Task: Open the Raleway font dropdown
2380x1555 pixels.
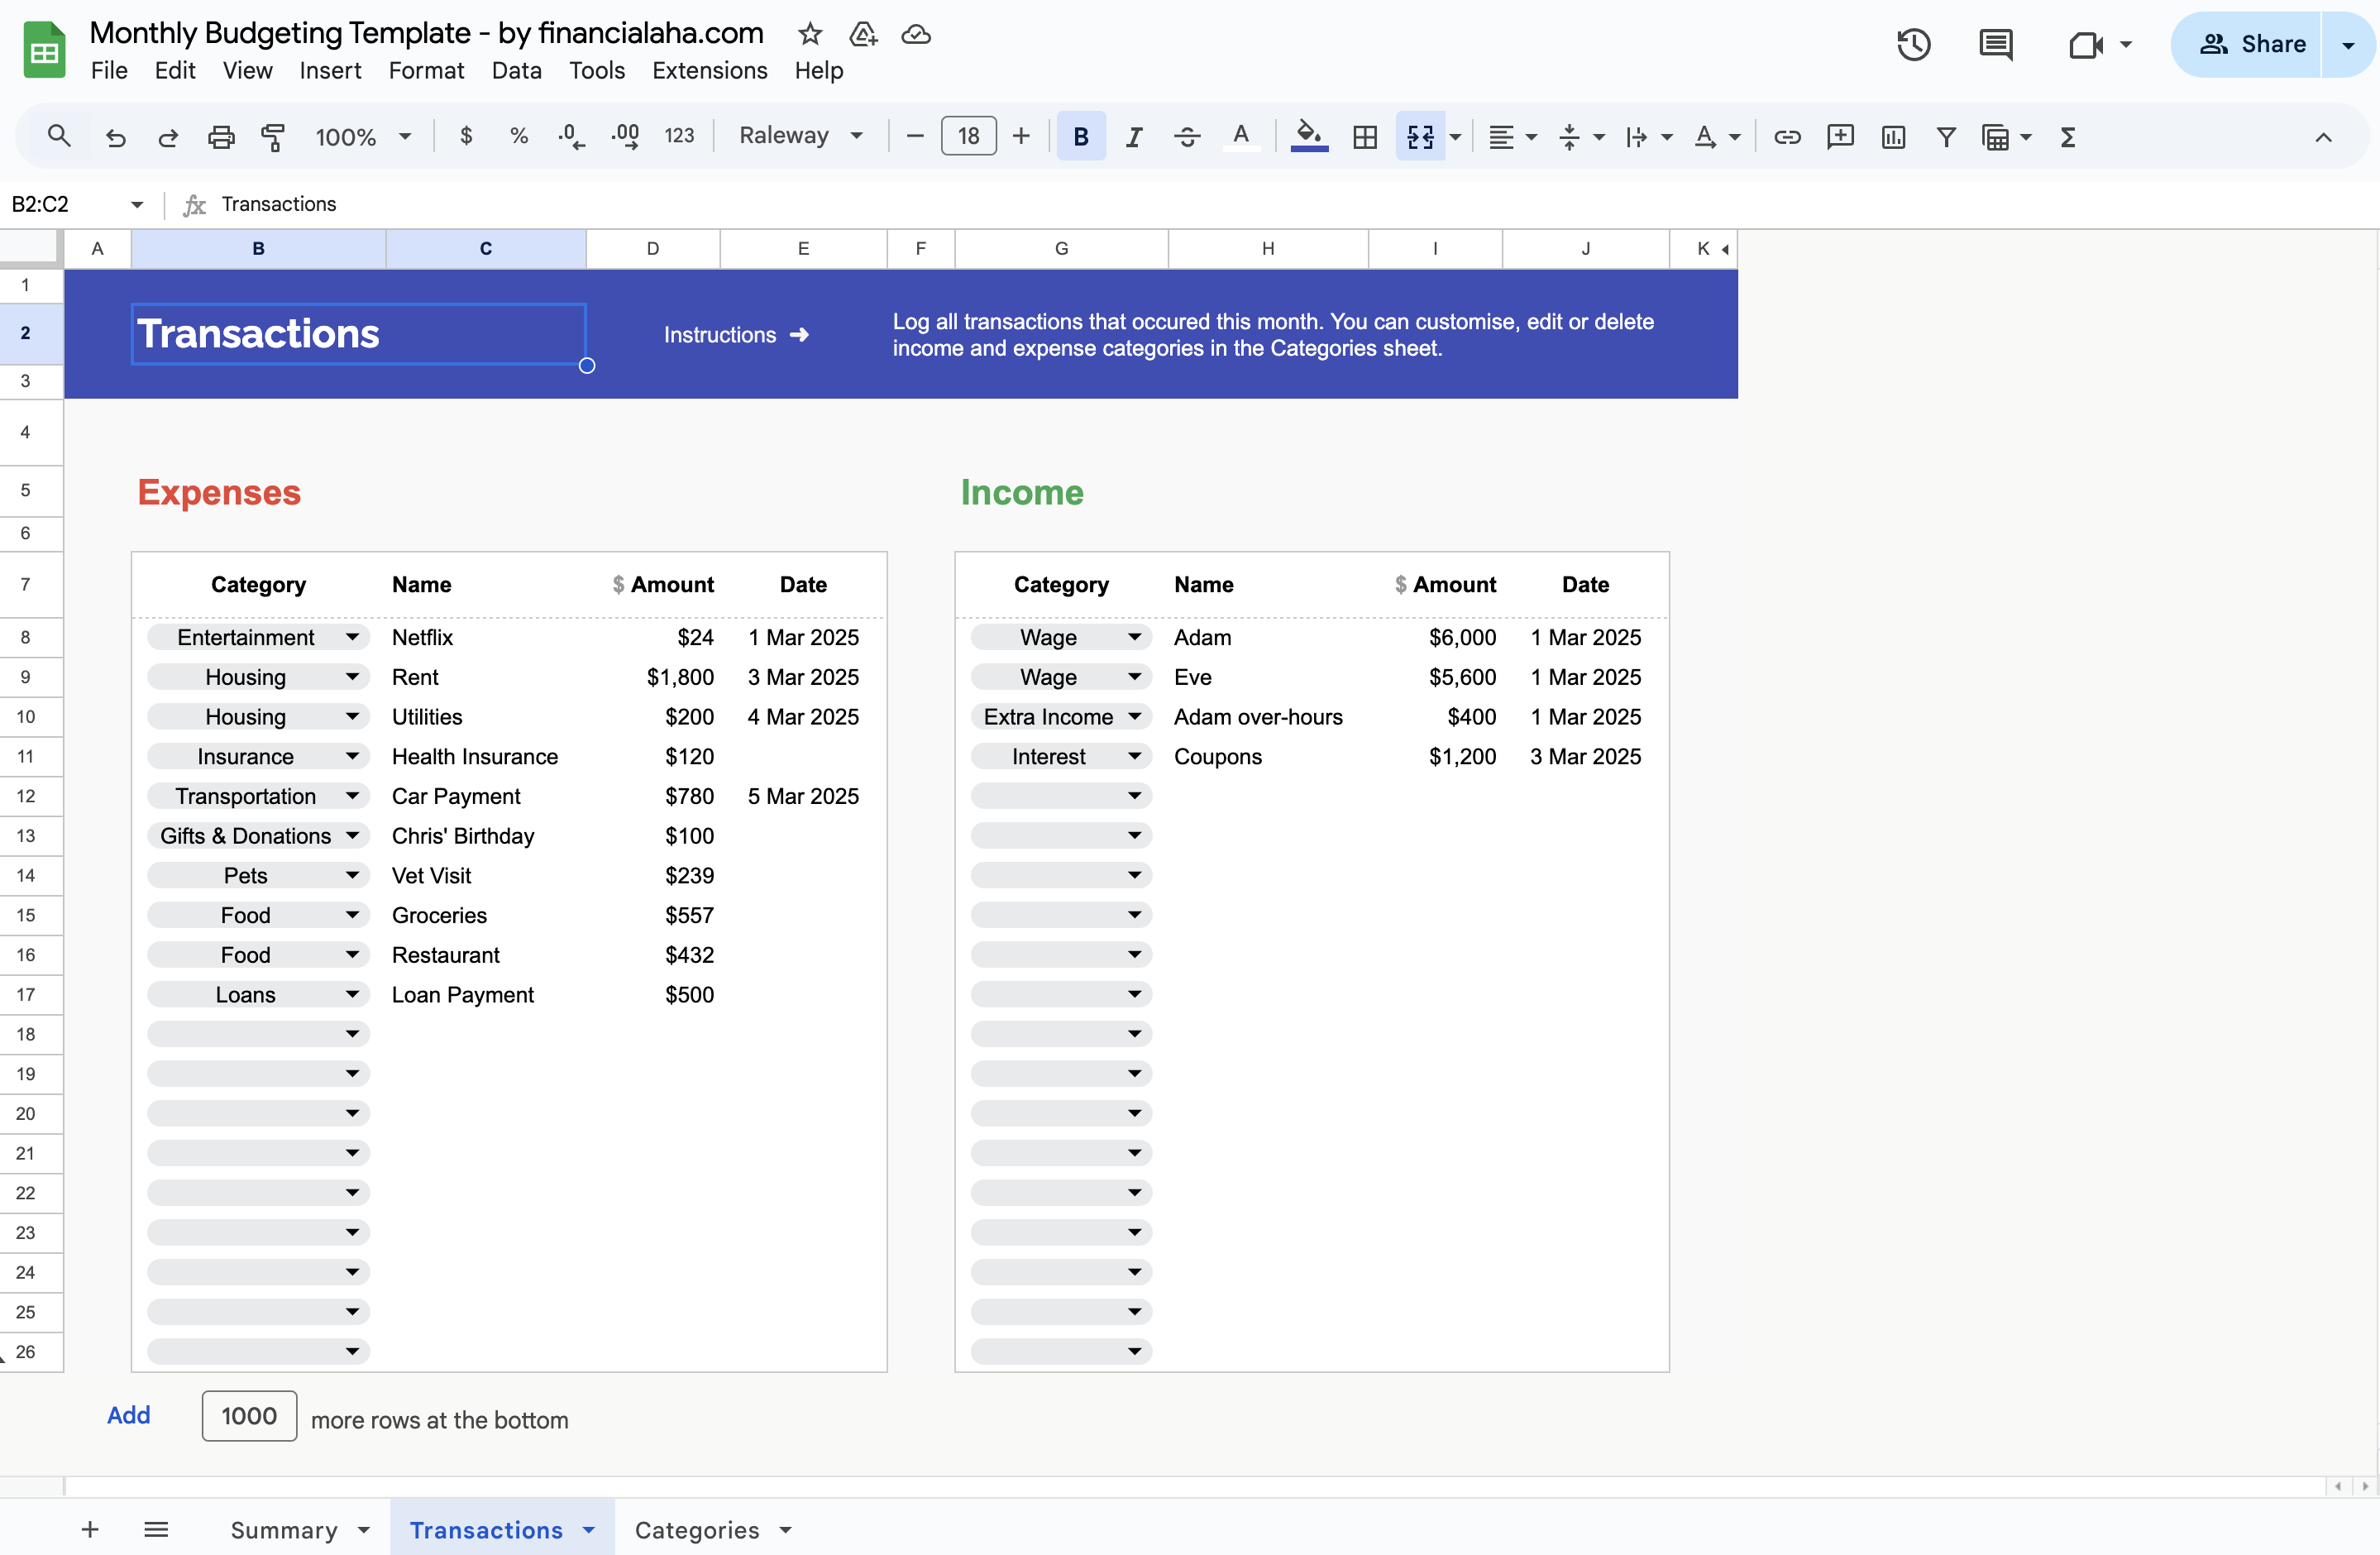Action: (800, 136)
